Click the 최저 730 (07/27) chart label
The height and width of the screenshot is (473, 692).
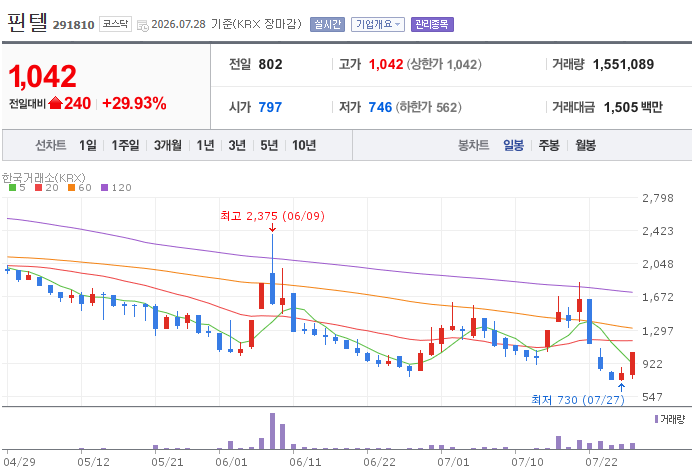coord(578,400)
